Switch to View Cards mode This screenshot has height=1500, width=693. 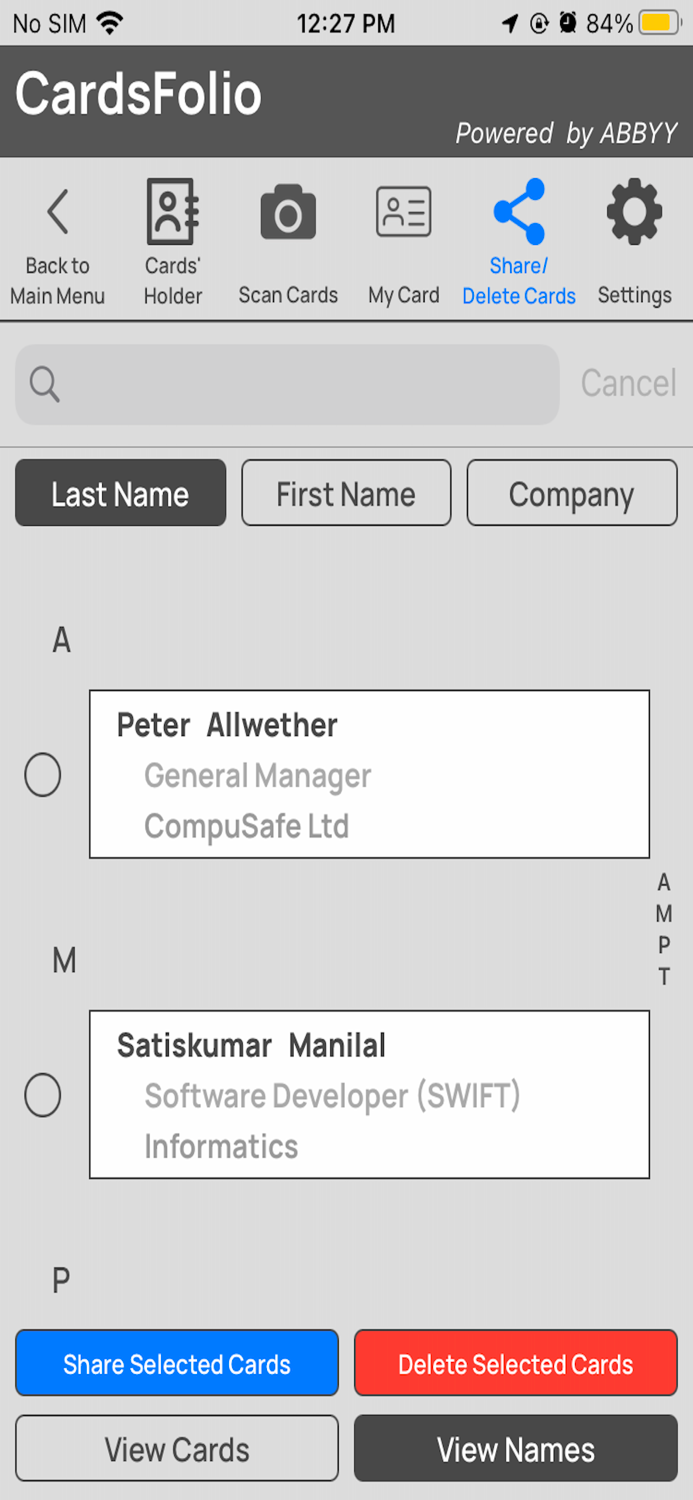tap(177, 1449)
